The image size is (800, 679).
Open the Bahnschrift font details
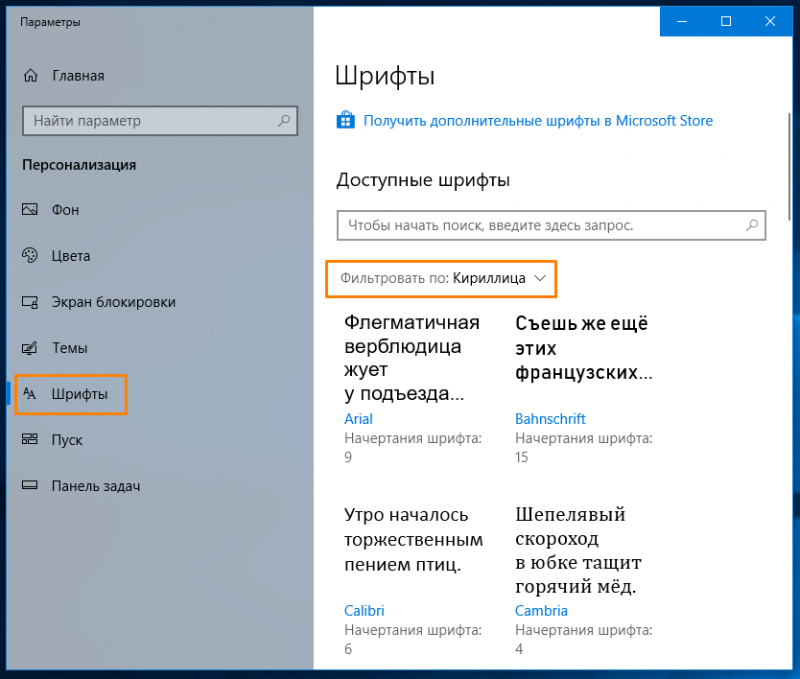[x=550, y=419]
